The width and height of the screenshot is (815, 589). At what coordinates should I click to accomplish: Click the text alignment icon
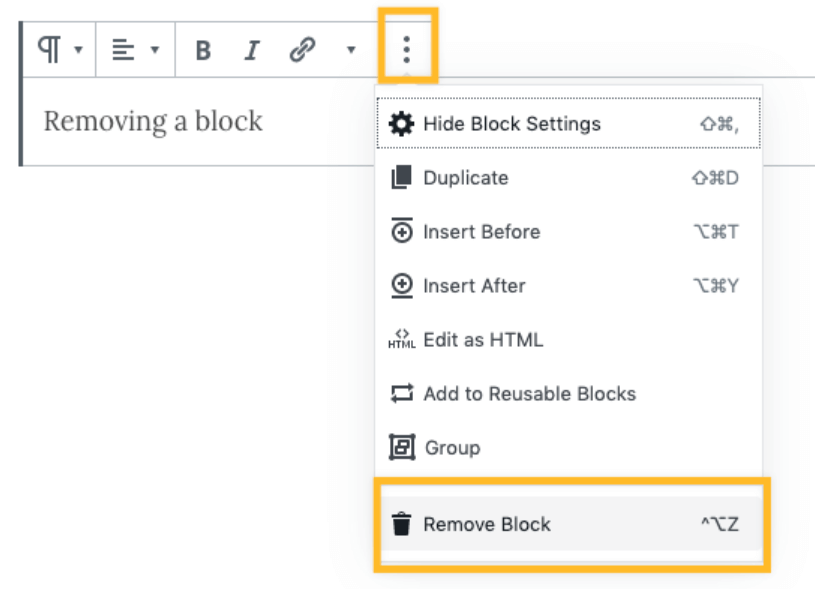pos(123,50)
